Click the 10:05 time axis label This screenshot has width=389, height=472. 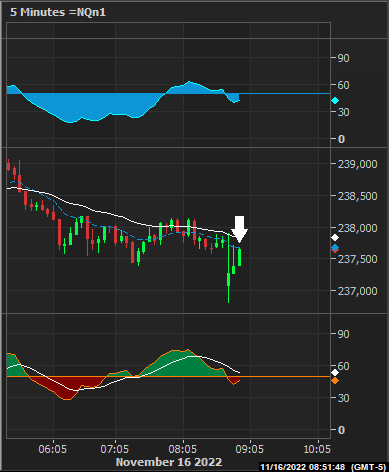click(317, 449)
